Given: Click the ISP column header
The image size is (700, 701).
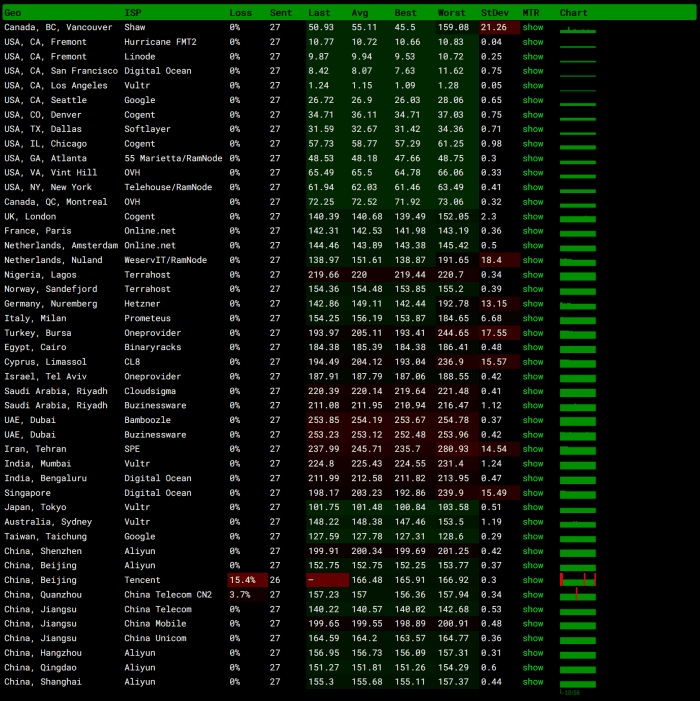Looking at the screenshot, I should [133, 13].
